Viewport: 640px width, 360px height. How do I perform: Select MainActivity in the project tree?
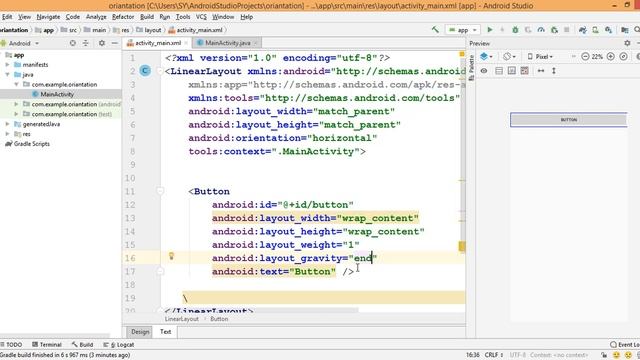coord(57,94)
